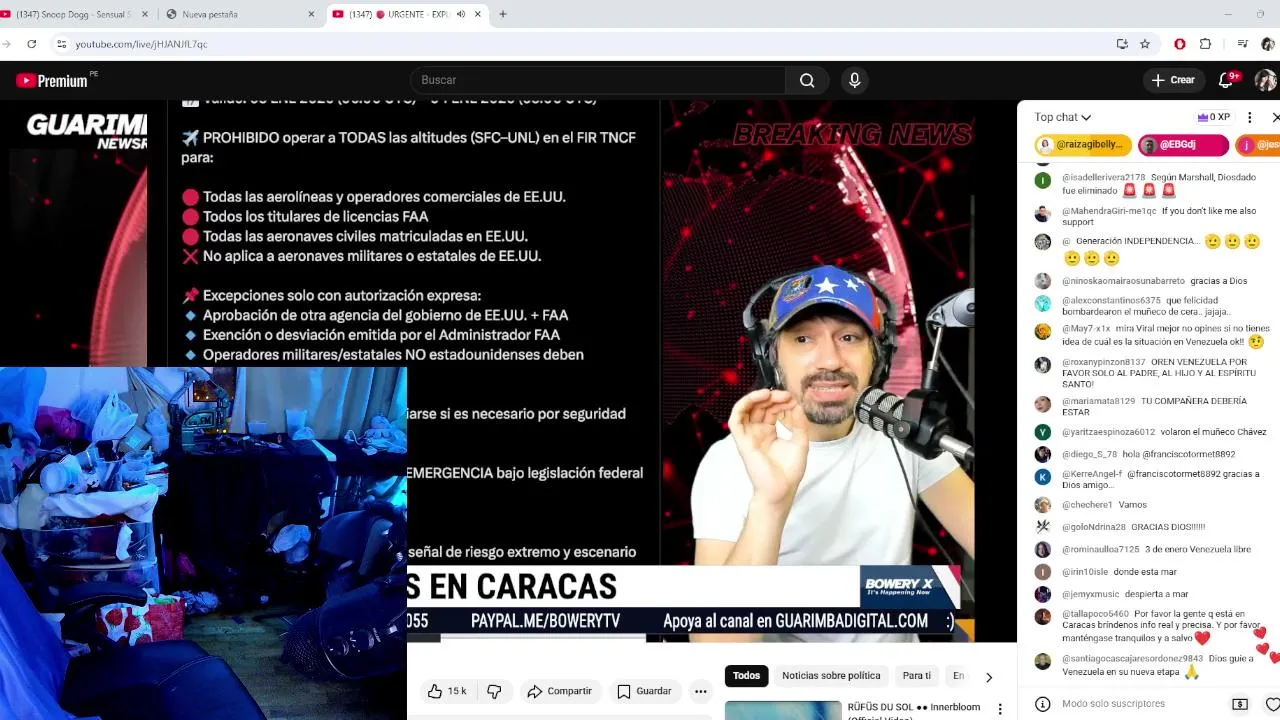Click the 0 XP crown badge
Image resolution: width=1280 pixels, height=720 pixels.
tap(1213, 117)
